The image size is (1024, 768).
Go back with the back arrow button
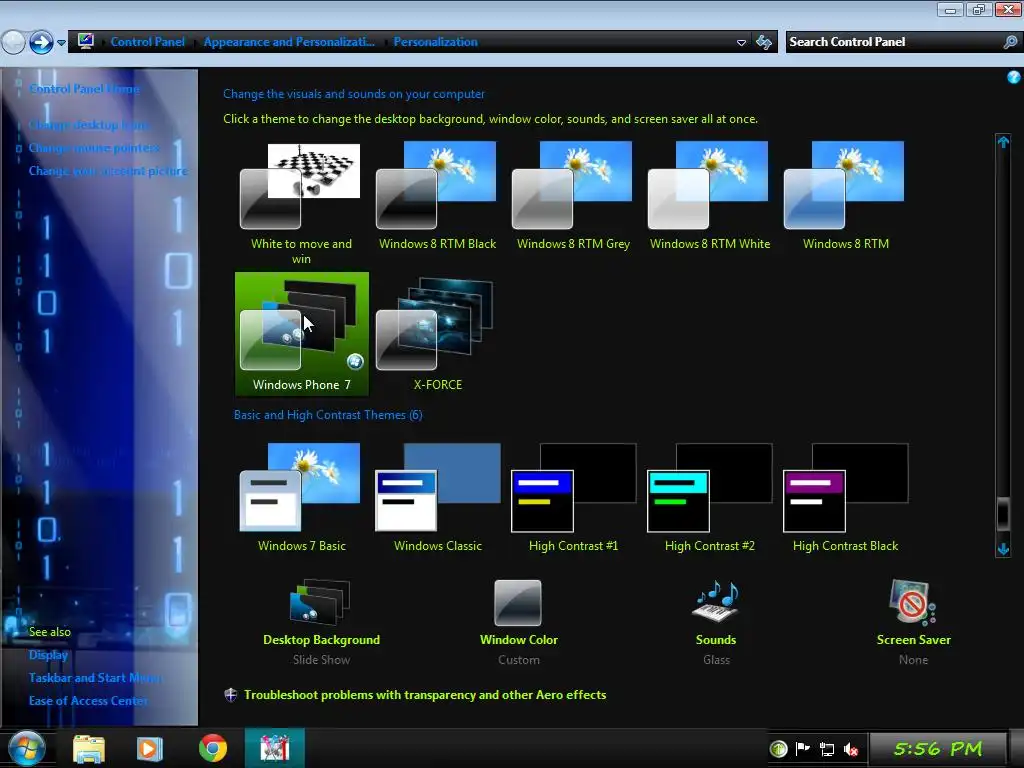(x=13, y=42)
